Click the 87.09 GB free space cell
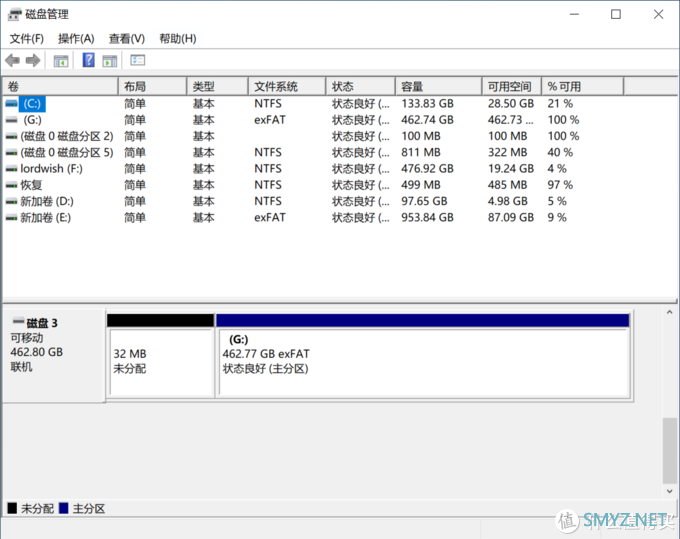This screenshot has height=539, width=680. (510, 218)
